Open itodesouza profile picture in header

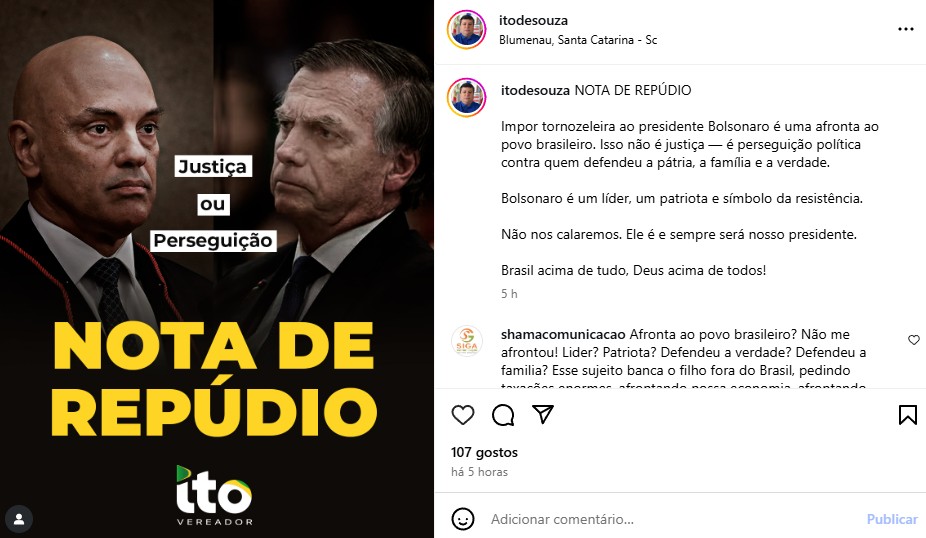tap(466, 29)
